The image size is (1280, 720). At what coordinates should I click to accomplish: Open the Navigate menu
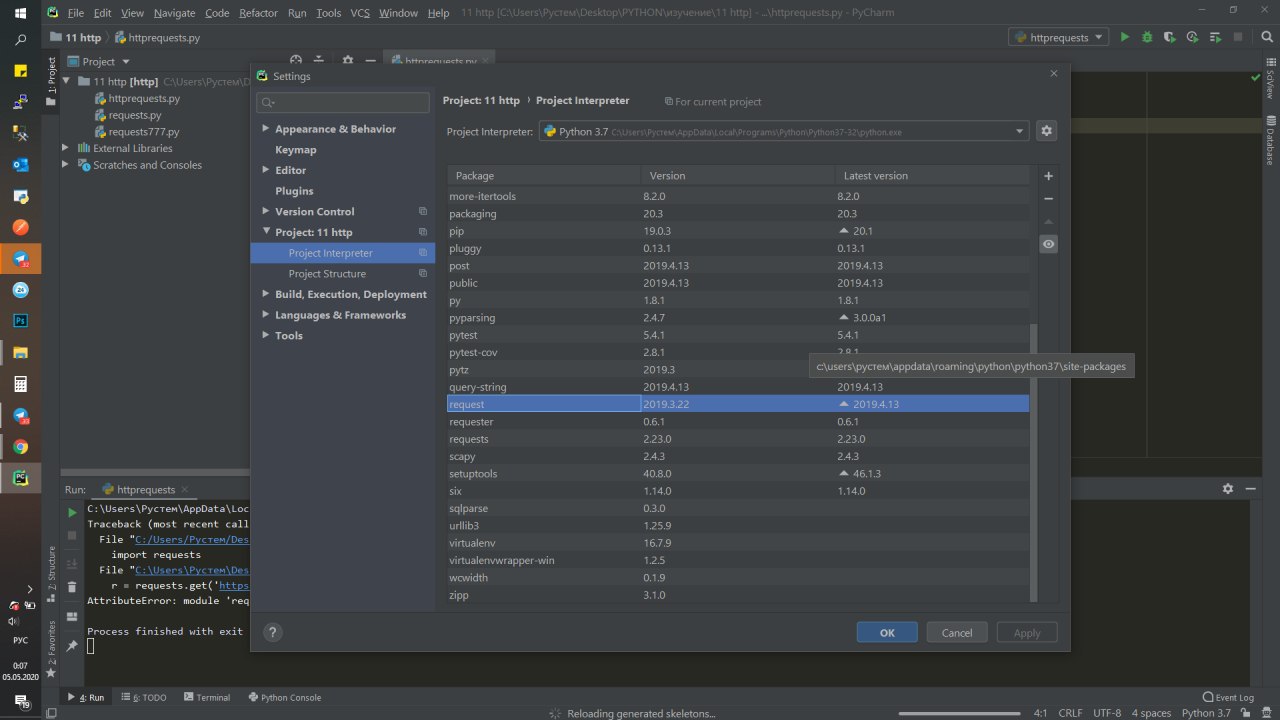tap(174, 13)
